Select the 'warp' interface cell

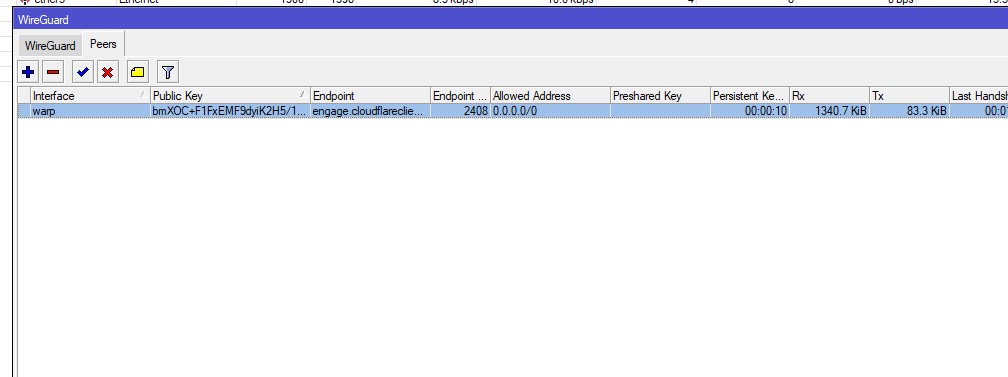pyautogui.click(x=89, y=111)
